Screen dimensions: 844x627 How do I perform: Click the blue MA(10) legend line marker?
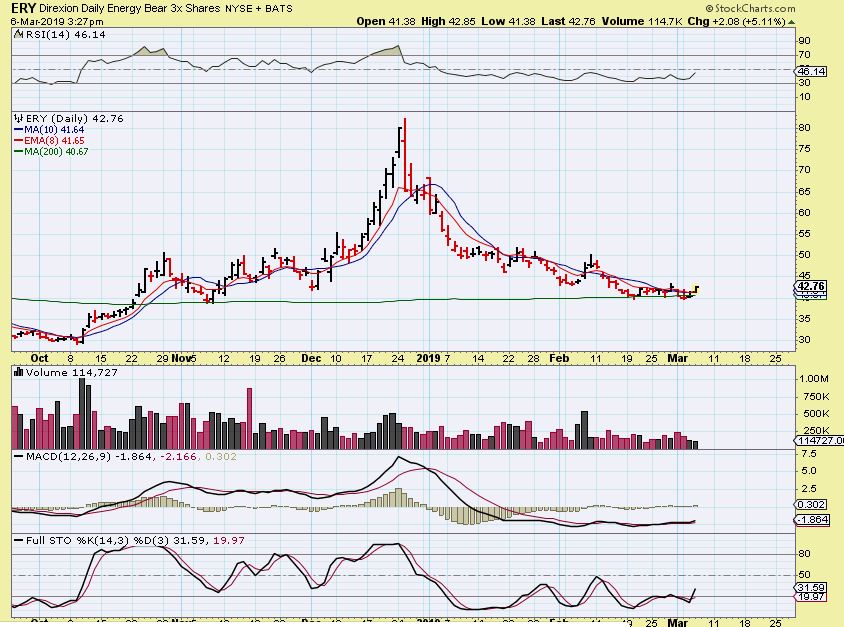(18, 130)
